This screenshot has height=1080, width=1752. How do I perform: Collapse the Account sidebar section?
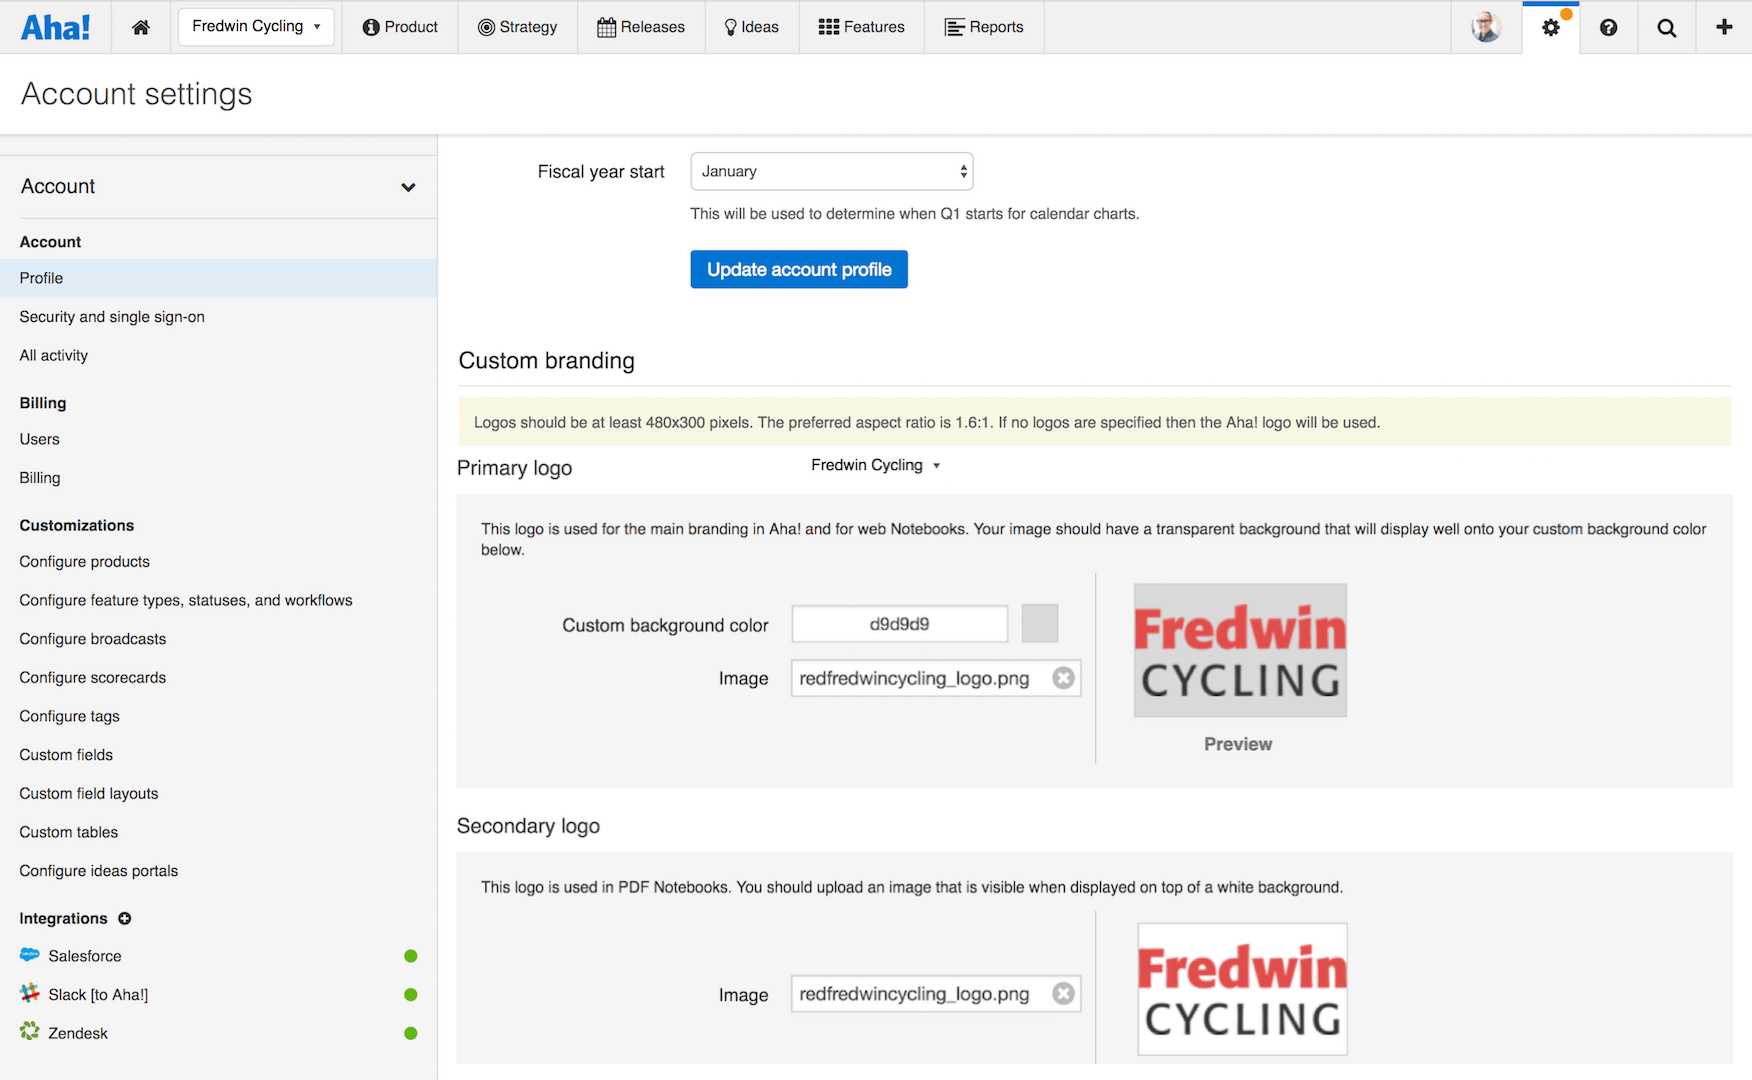(408, 187)
